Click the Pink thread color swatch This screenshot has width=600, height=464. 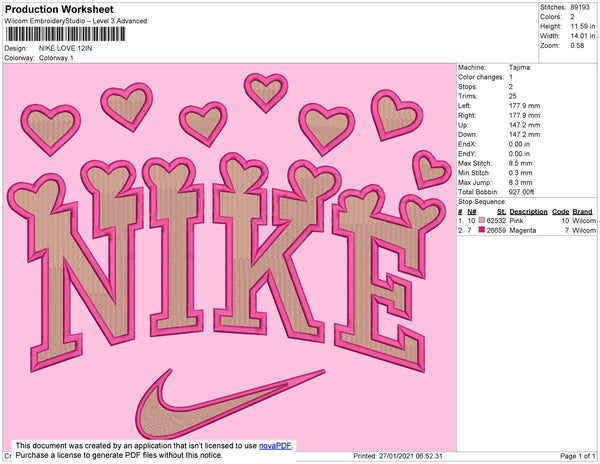(481, 221)
